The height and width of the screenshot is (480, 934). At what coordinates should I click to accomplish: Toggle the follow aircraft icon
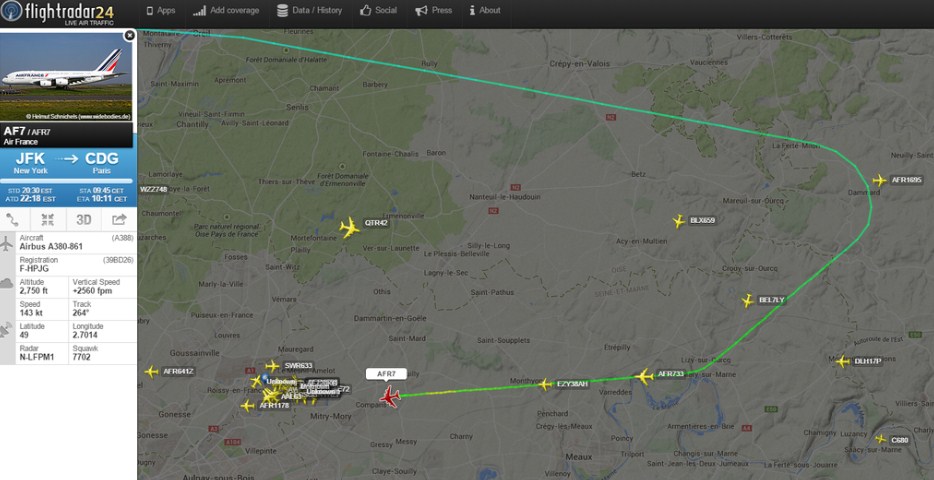[47, 219]
